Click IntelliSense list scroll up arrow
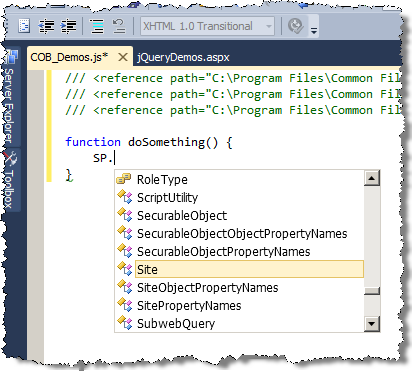 [x=372, y=178]
